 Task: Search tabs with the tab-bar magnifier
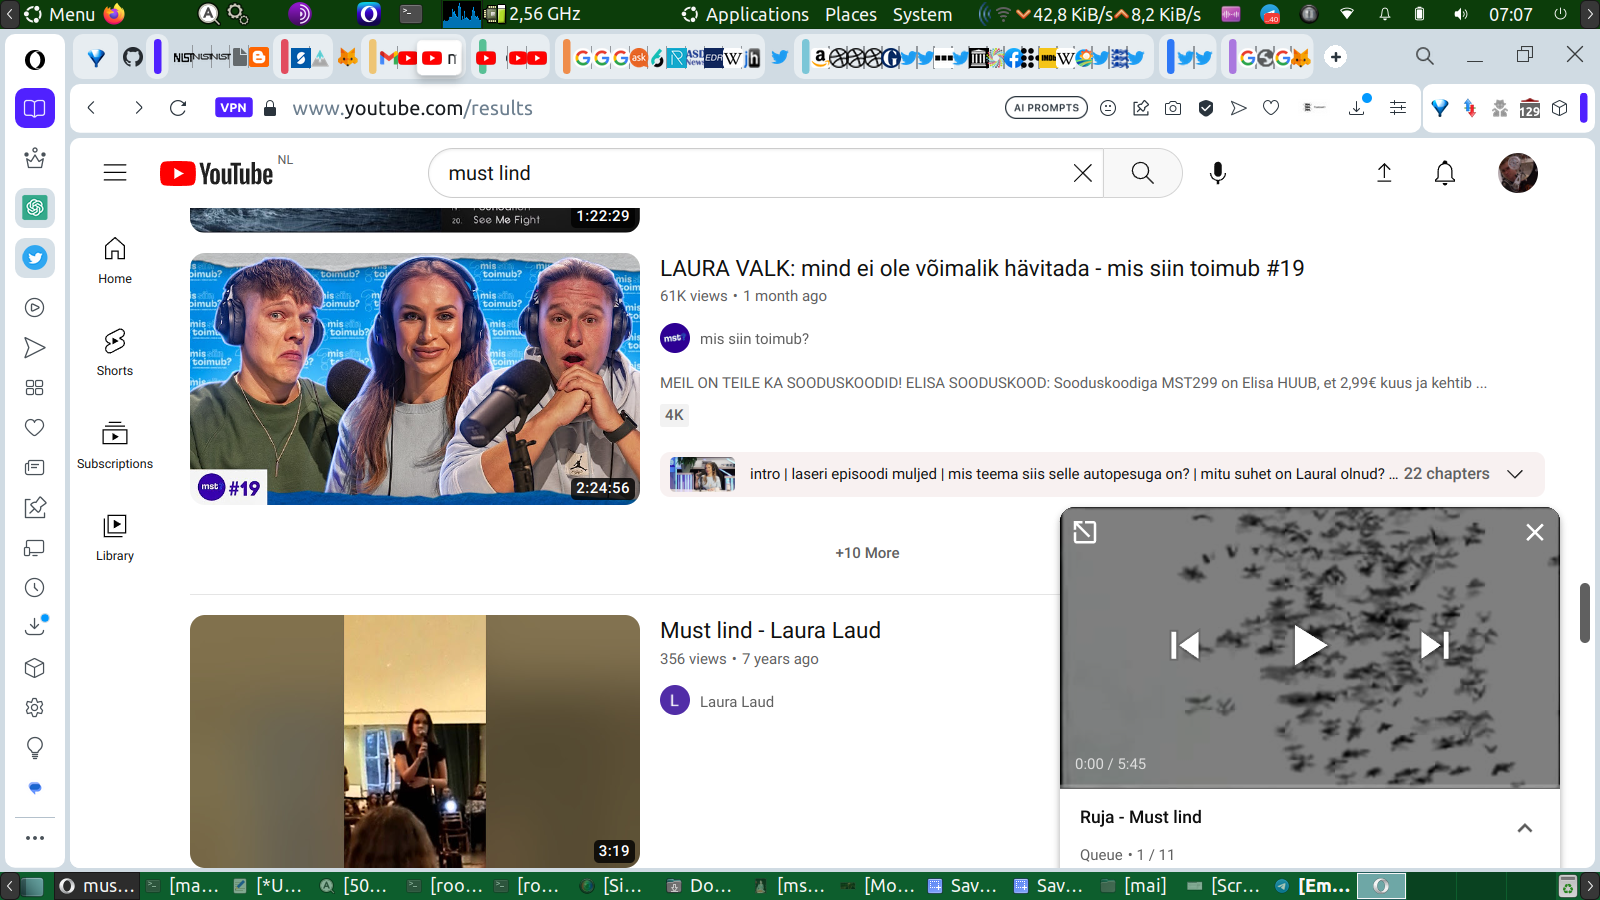(x=1425, y=56)
